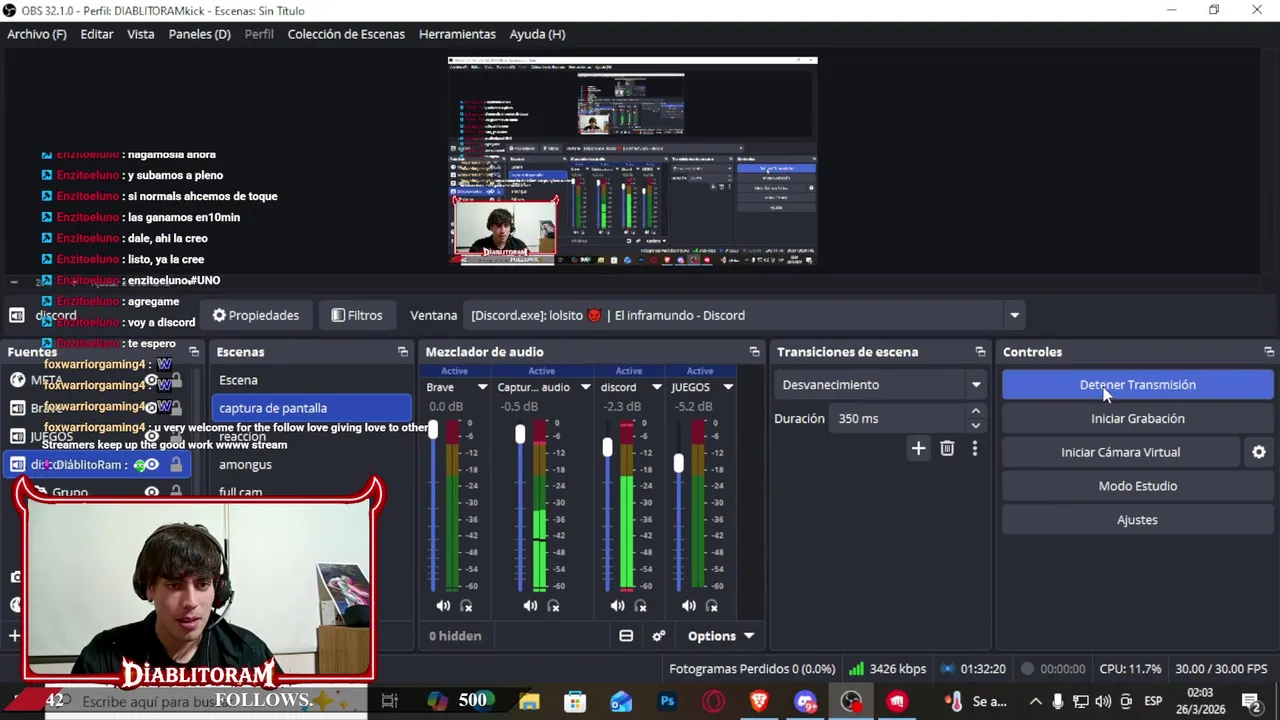The width and height of the screenshot is (1280, 720).
Task: Open Ajustes settings
Action: point(1138,520)
